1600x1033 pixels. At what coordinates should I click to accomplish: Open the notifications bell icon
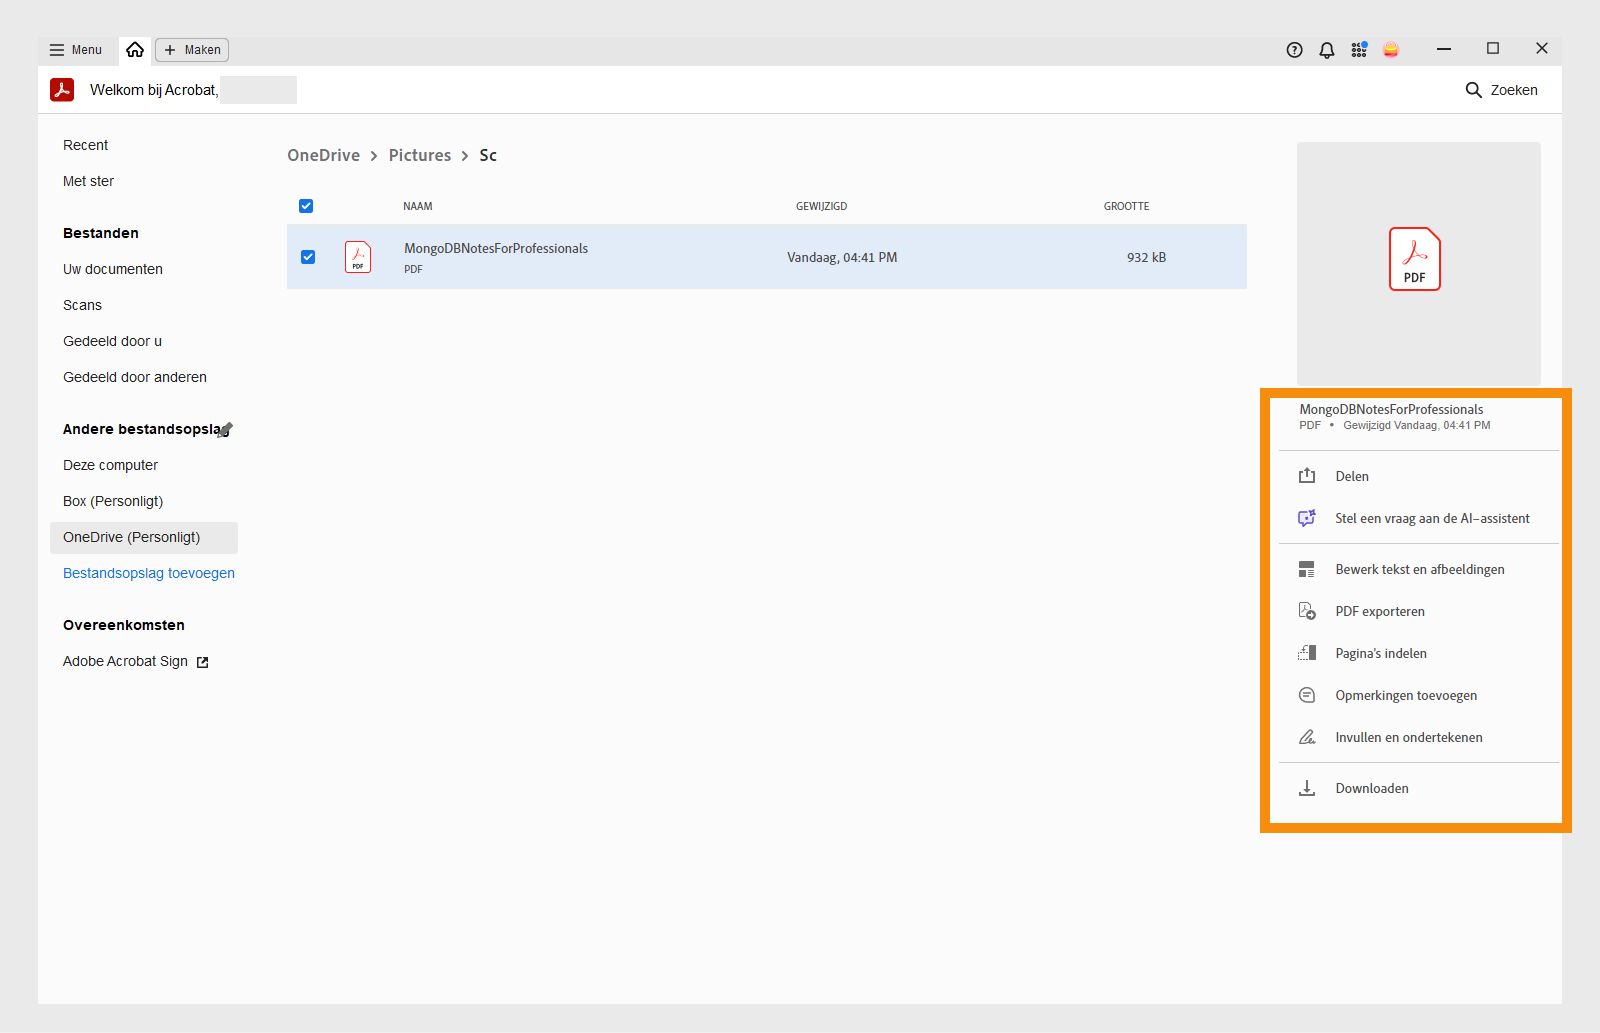1326,49
